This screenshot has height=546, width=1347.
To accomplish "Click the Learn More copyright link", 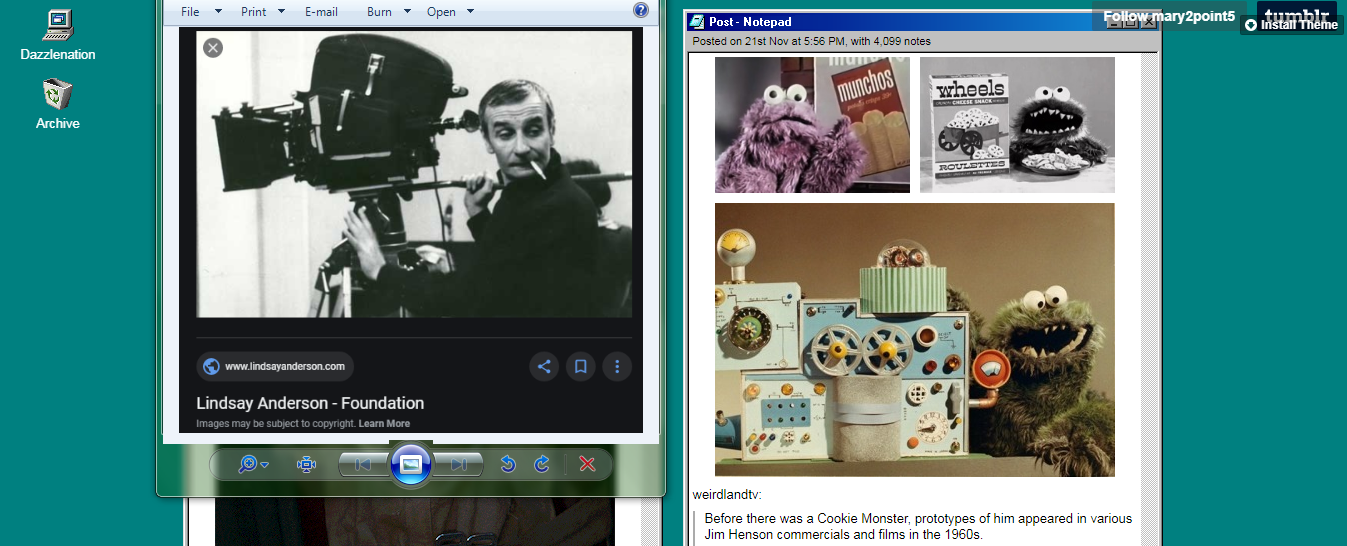I will click(x=384, y=424).
